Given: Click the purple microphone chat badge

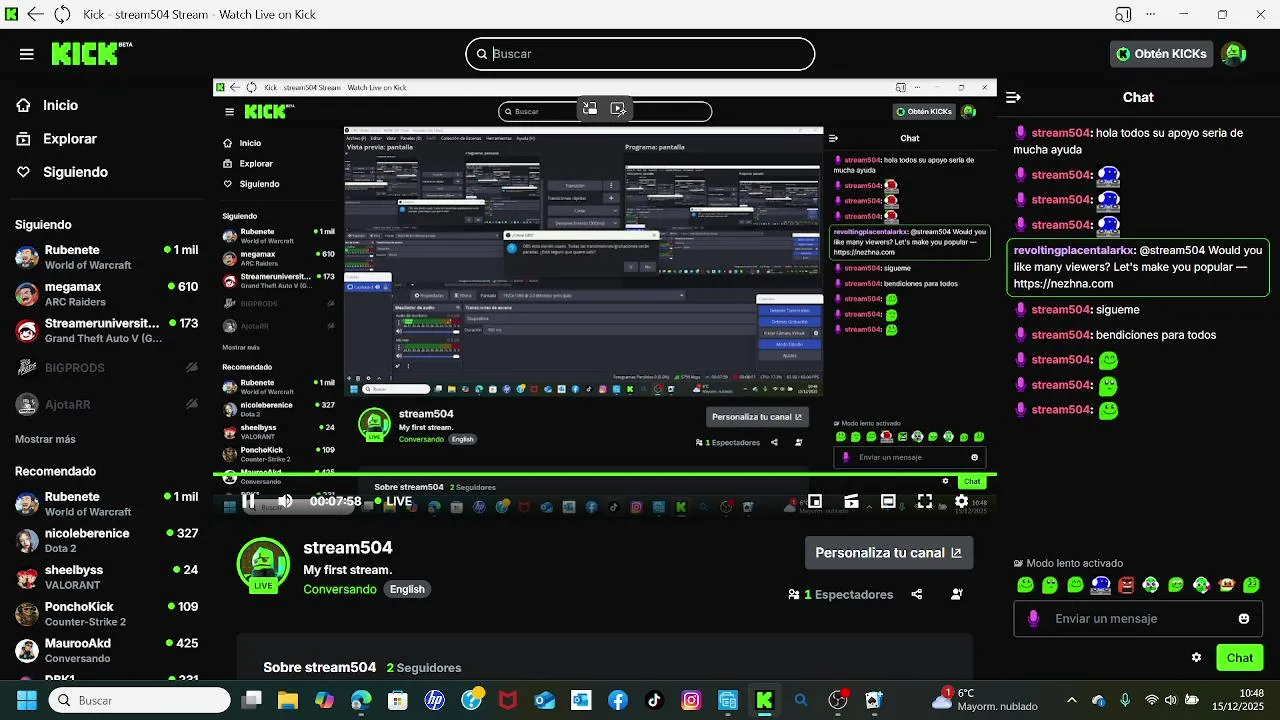Looking at the screenshot, I should [x=1033, y=619].
